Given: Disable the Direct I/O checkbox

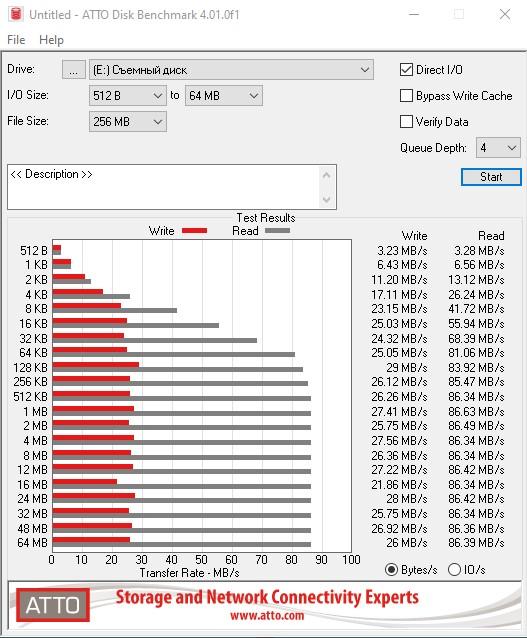Looking at the screenshot, I should coord(407,70).
